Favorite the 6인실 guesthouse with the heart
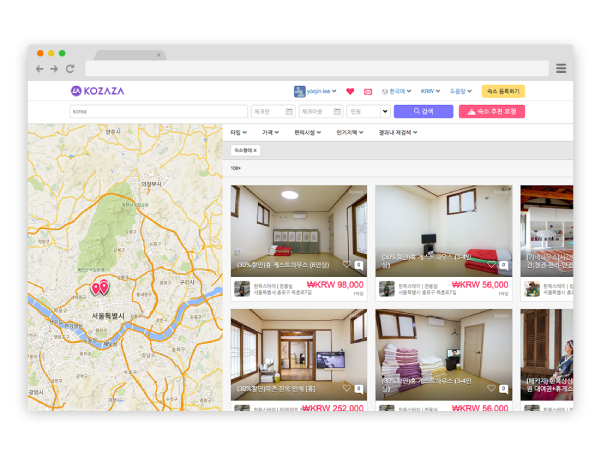The width and height of the screenshot is (600, 450). (347, 264)
